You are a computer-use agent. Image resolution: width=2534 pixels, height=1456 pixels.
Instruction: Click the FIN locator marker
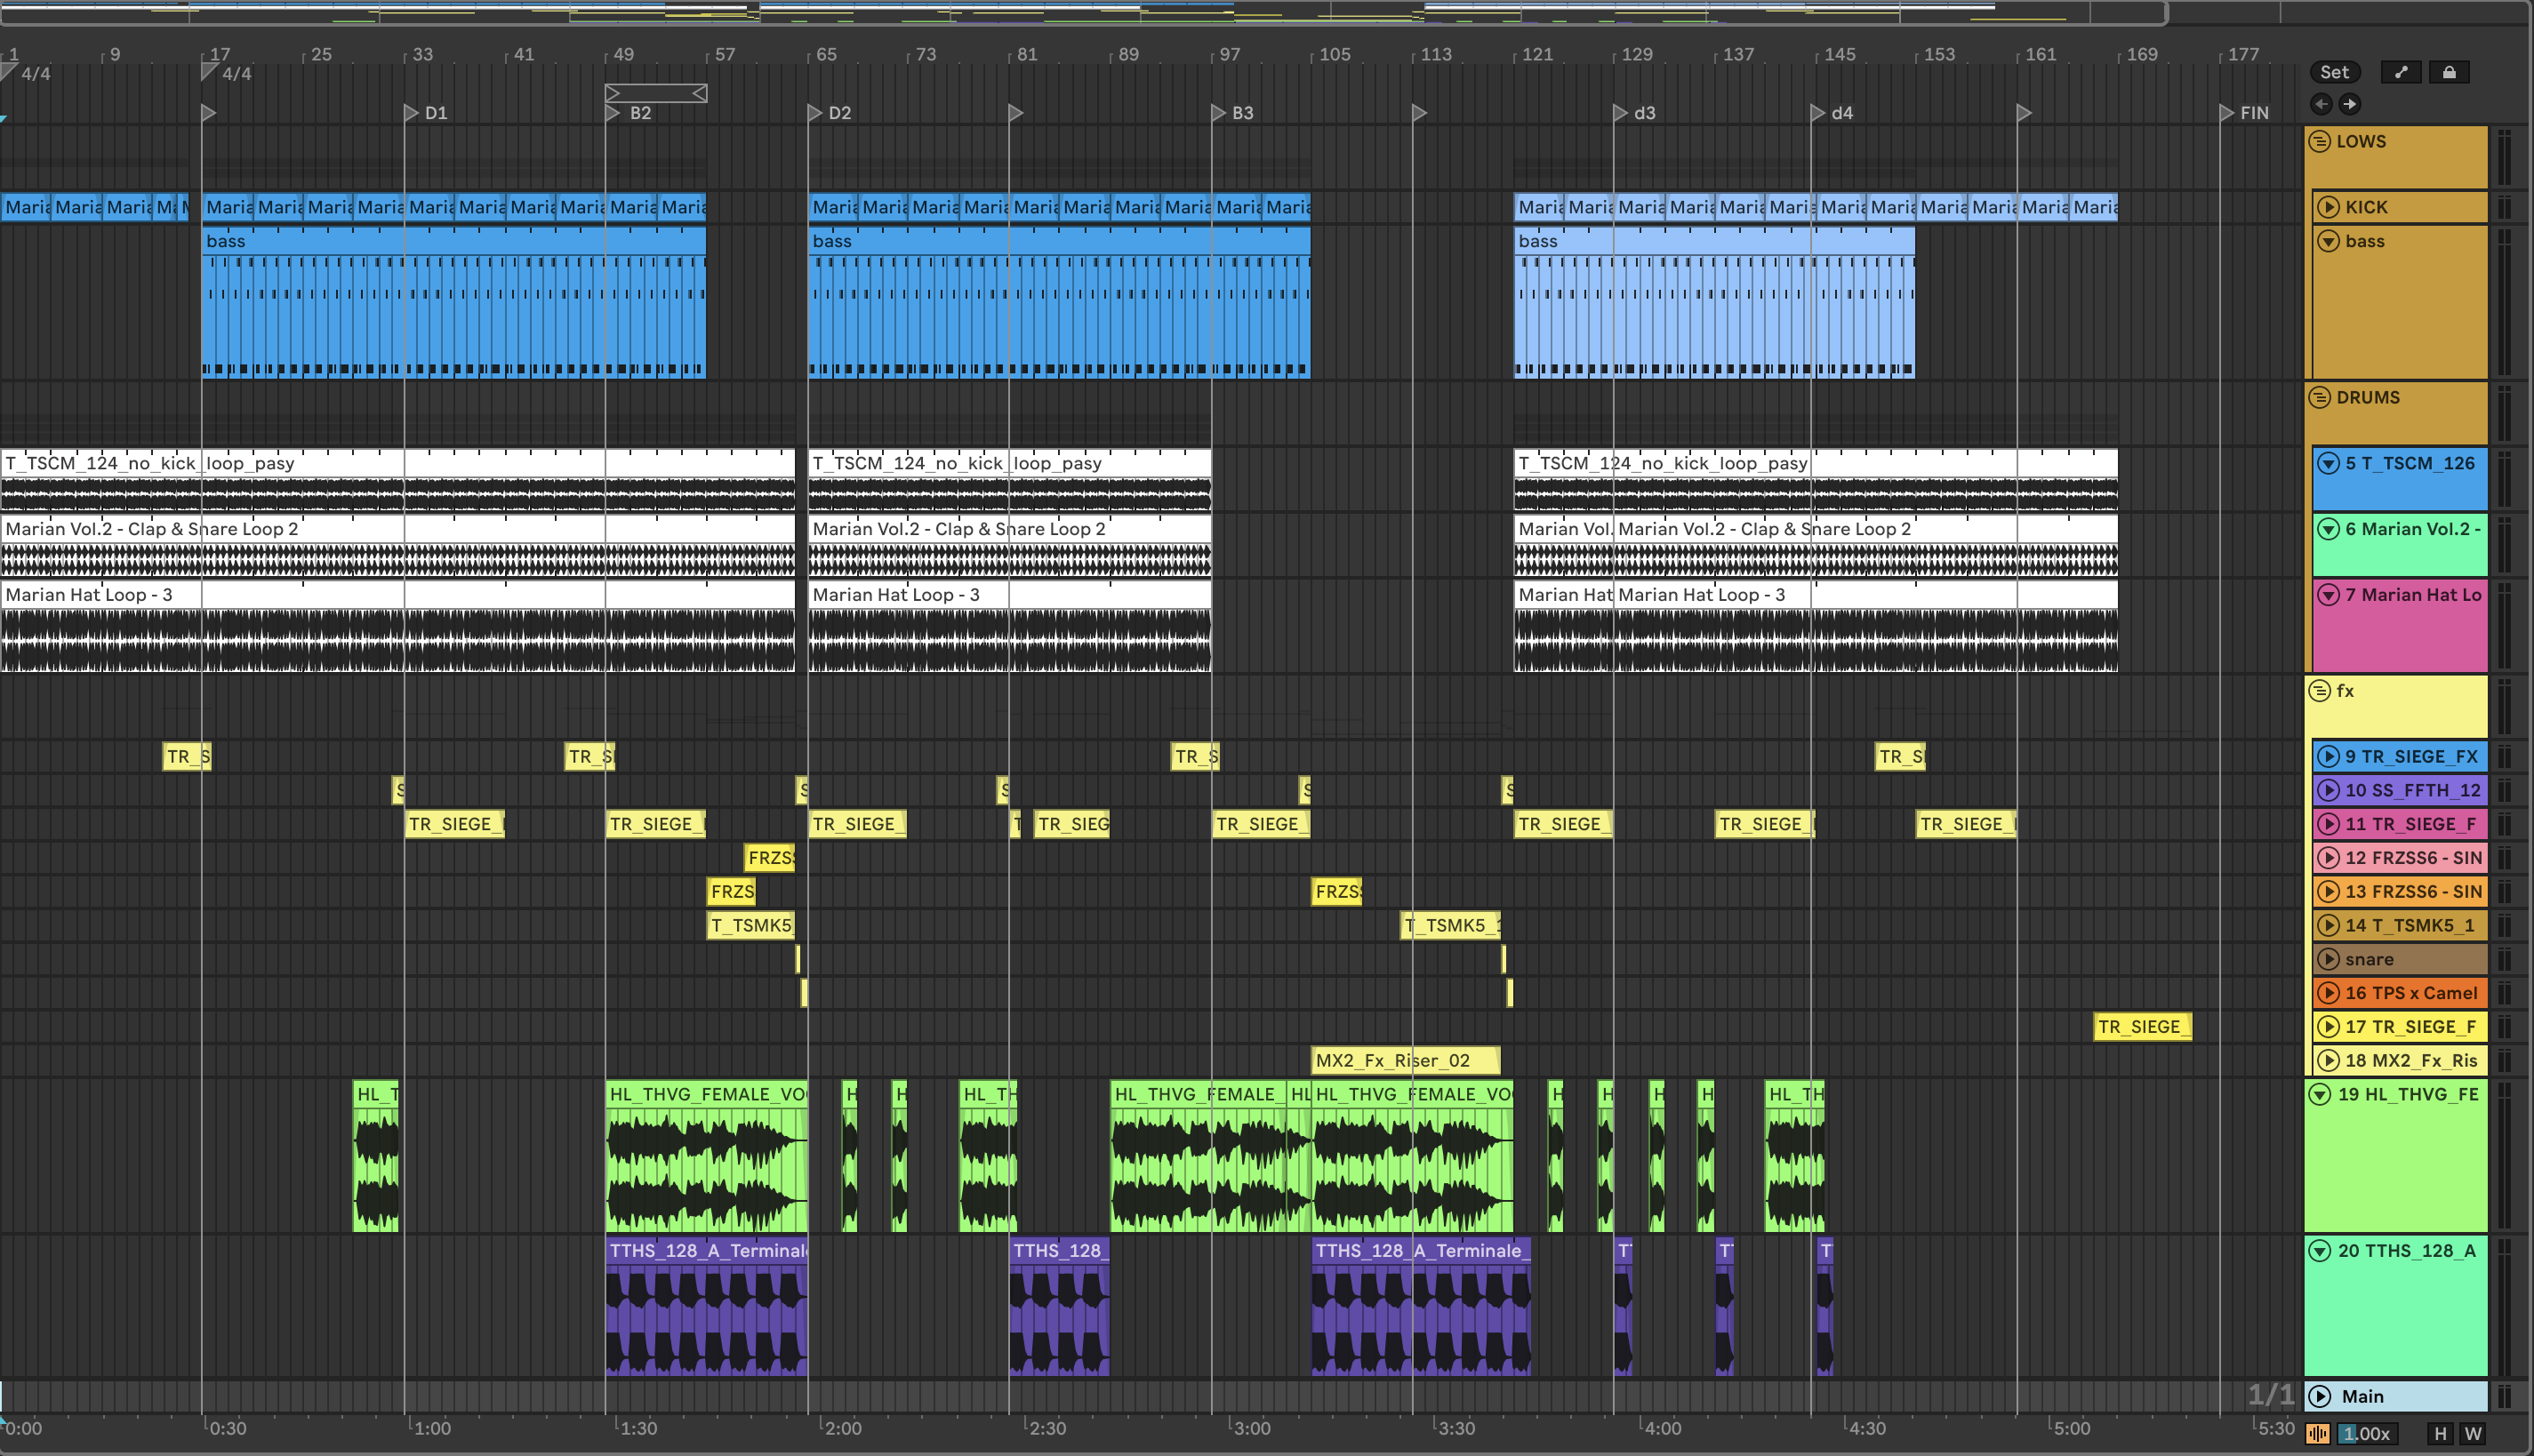2227,113
